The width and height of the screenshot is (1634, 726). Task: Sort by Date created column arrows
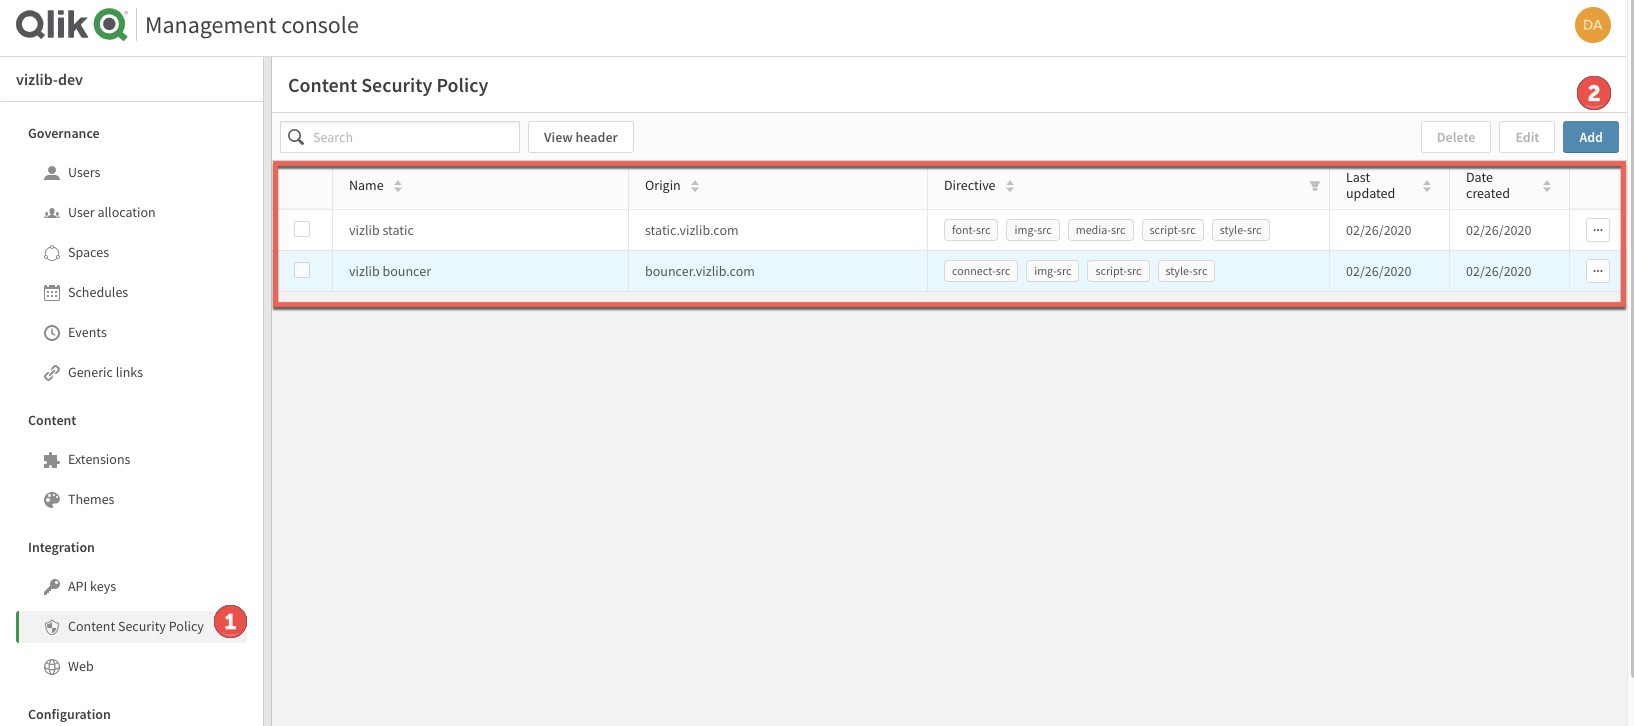[1547, 186]
